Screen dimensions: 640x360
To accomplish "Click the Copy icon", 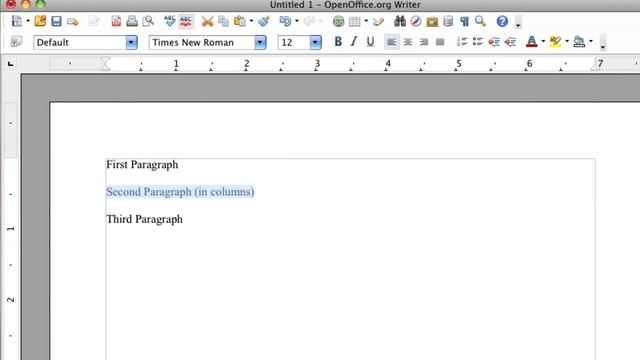I will tap(223, 21).
